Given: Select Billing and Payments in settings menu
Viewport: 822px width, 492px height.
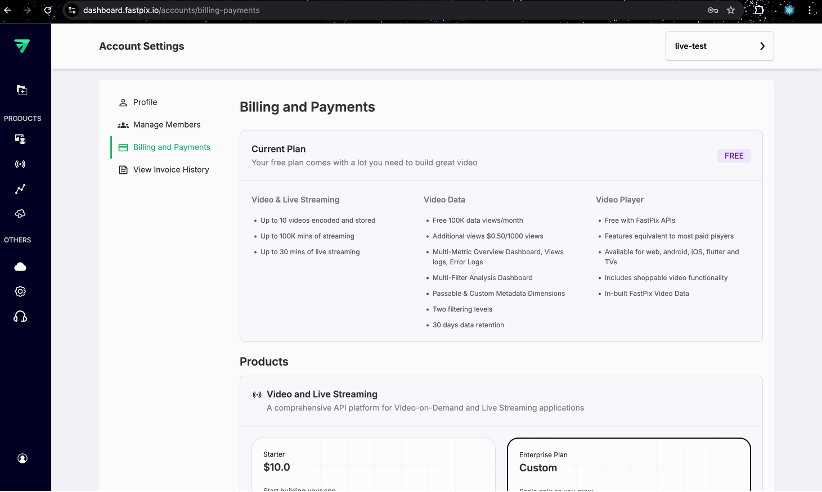Looking at the screenshot, I should tap(165, 147).
